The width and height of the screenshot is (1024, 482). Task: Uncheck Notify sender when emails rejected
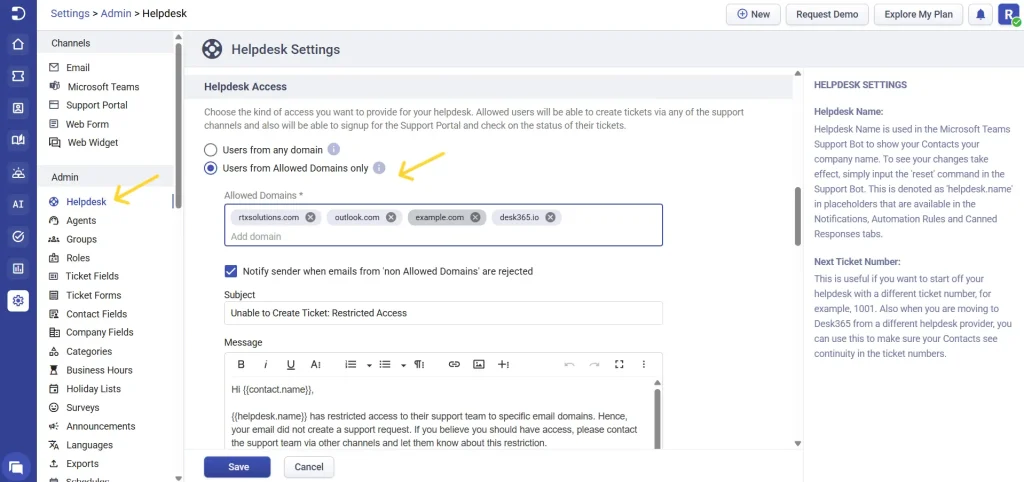pos(231,270)
